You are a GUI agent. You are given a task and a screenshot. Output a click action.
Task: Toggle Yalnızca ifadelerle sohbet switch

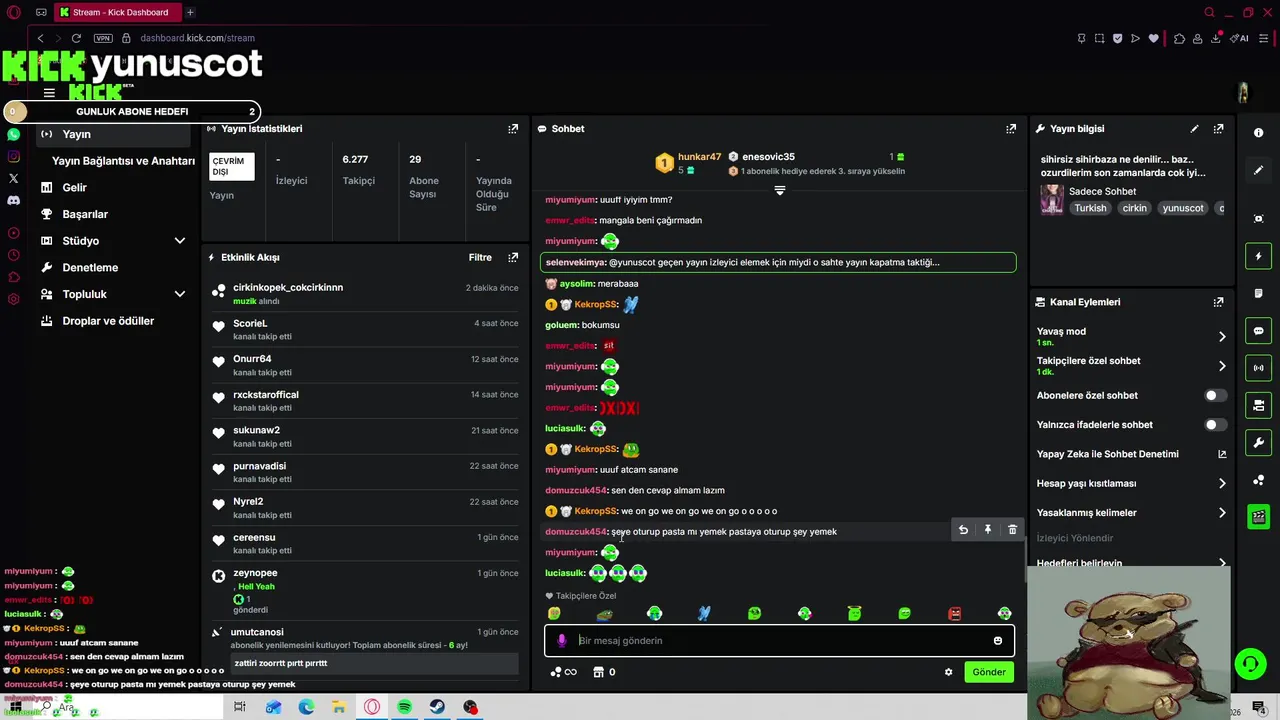point(1215,425)
